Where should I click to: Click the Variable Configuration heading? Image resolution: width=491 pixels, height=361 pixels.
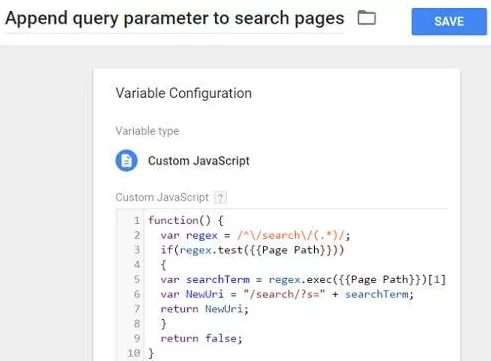coord(183,93)
